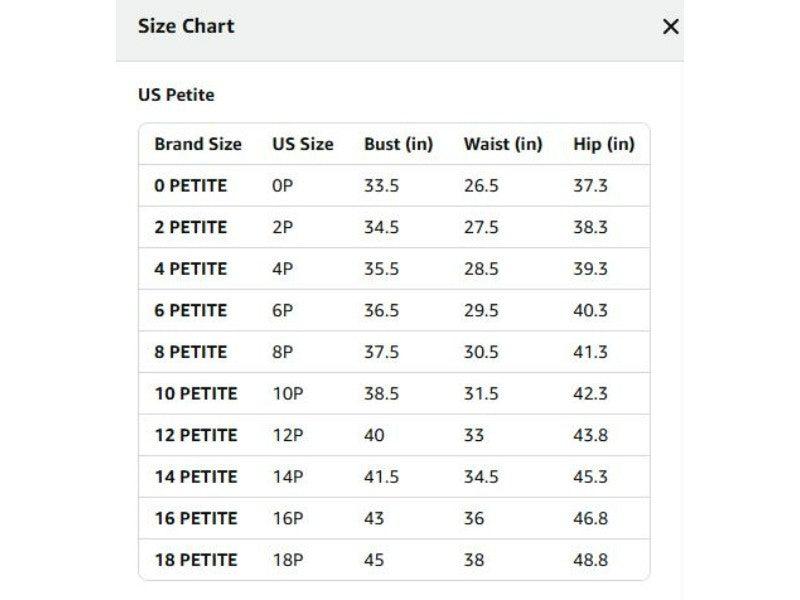Click the Waist (in) column header
The width and height of the screenshot is (800, 600).
[503, 144]
